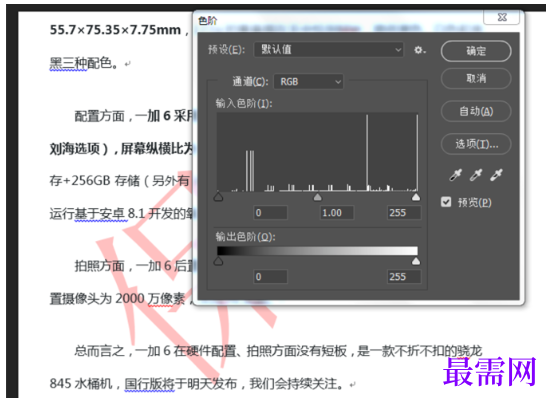Open the 通道 channel dropdown RGB
Viewport: 555px width, 403px height.
click(x=308, y=82)
